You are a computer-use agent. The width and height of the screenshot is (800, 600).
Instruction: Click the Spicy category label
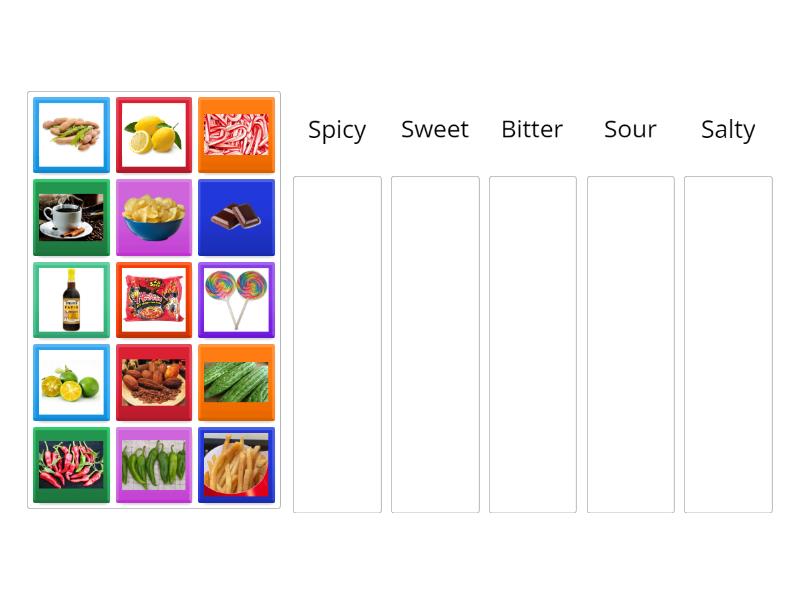(x=337, y=129)
